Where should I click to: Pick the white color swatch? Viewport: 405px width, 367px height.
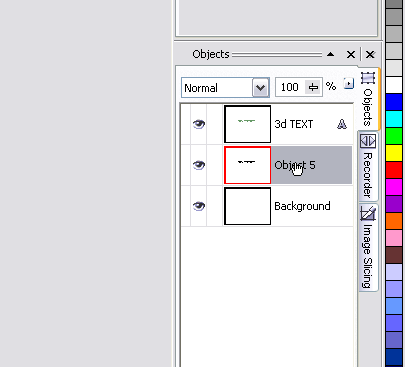click(394, 85)
